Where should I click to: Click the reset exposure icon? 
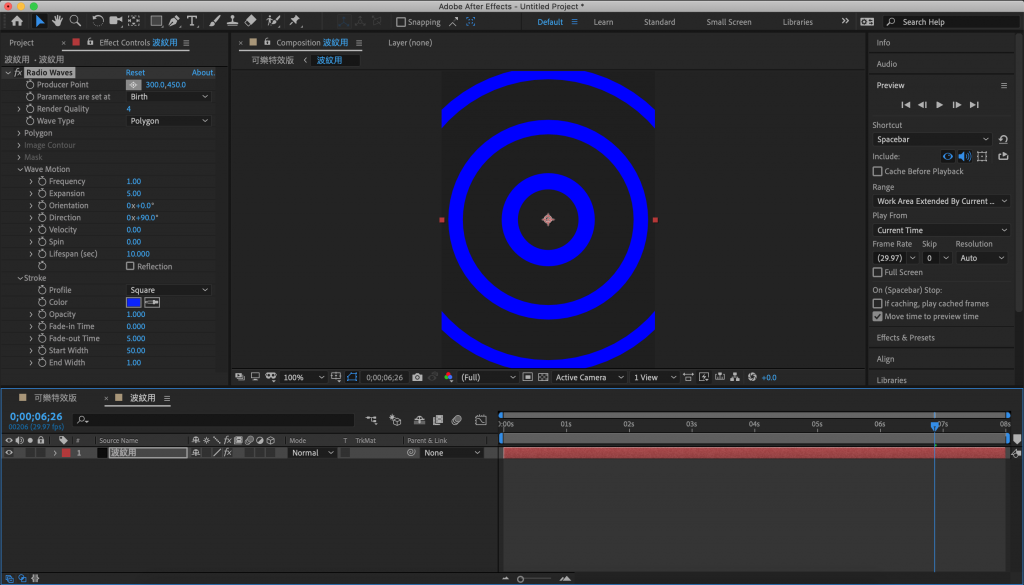point(752,377)
